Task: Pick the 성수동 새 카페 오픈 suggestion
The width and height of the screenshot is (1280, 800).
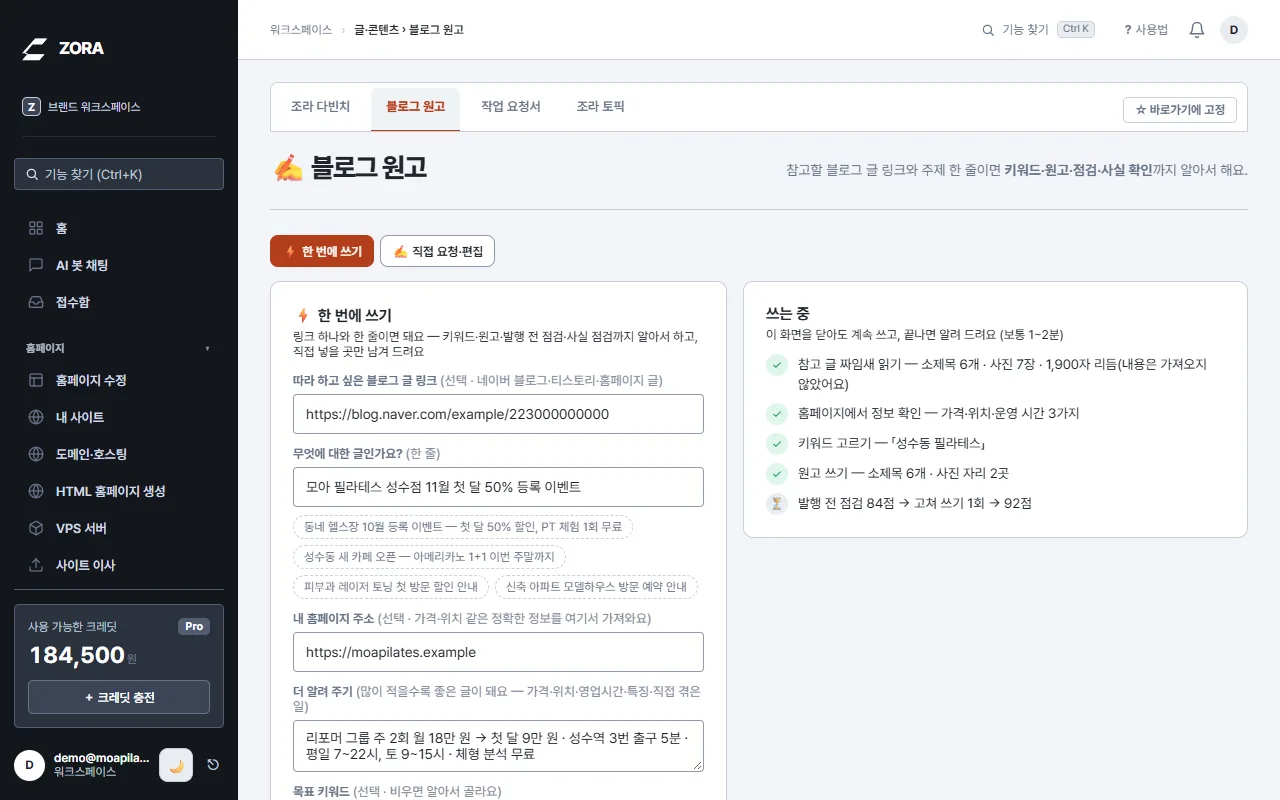Action: tap(430, 556)
